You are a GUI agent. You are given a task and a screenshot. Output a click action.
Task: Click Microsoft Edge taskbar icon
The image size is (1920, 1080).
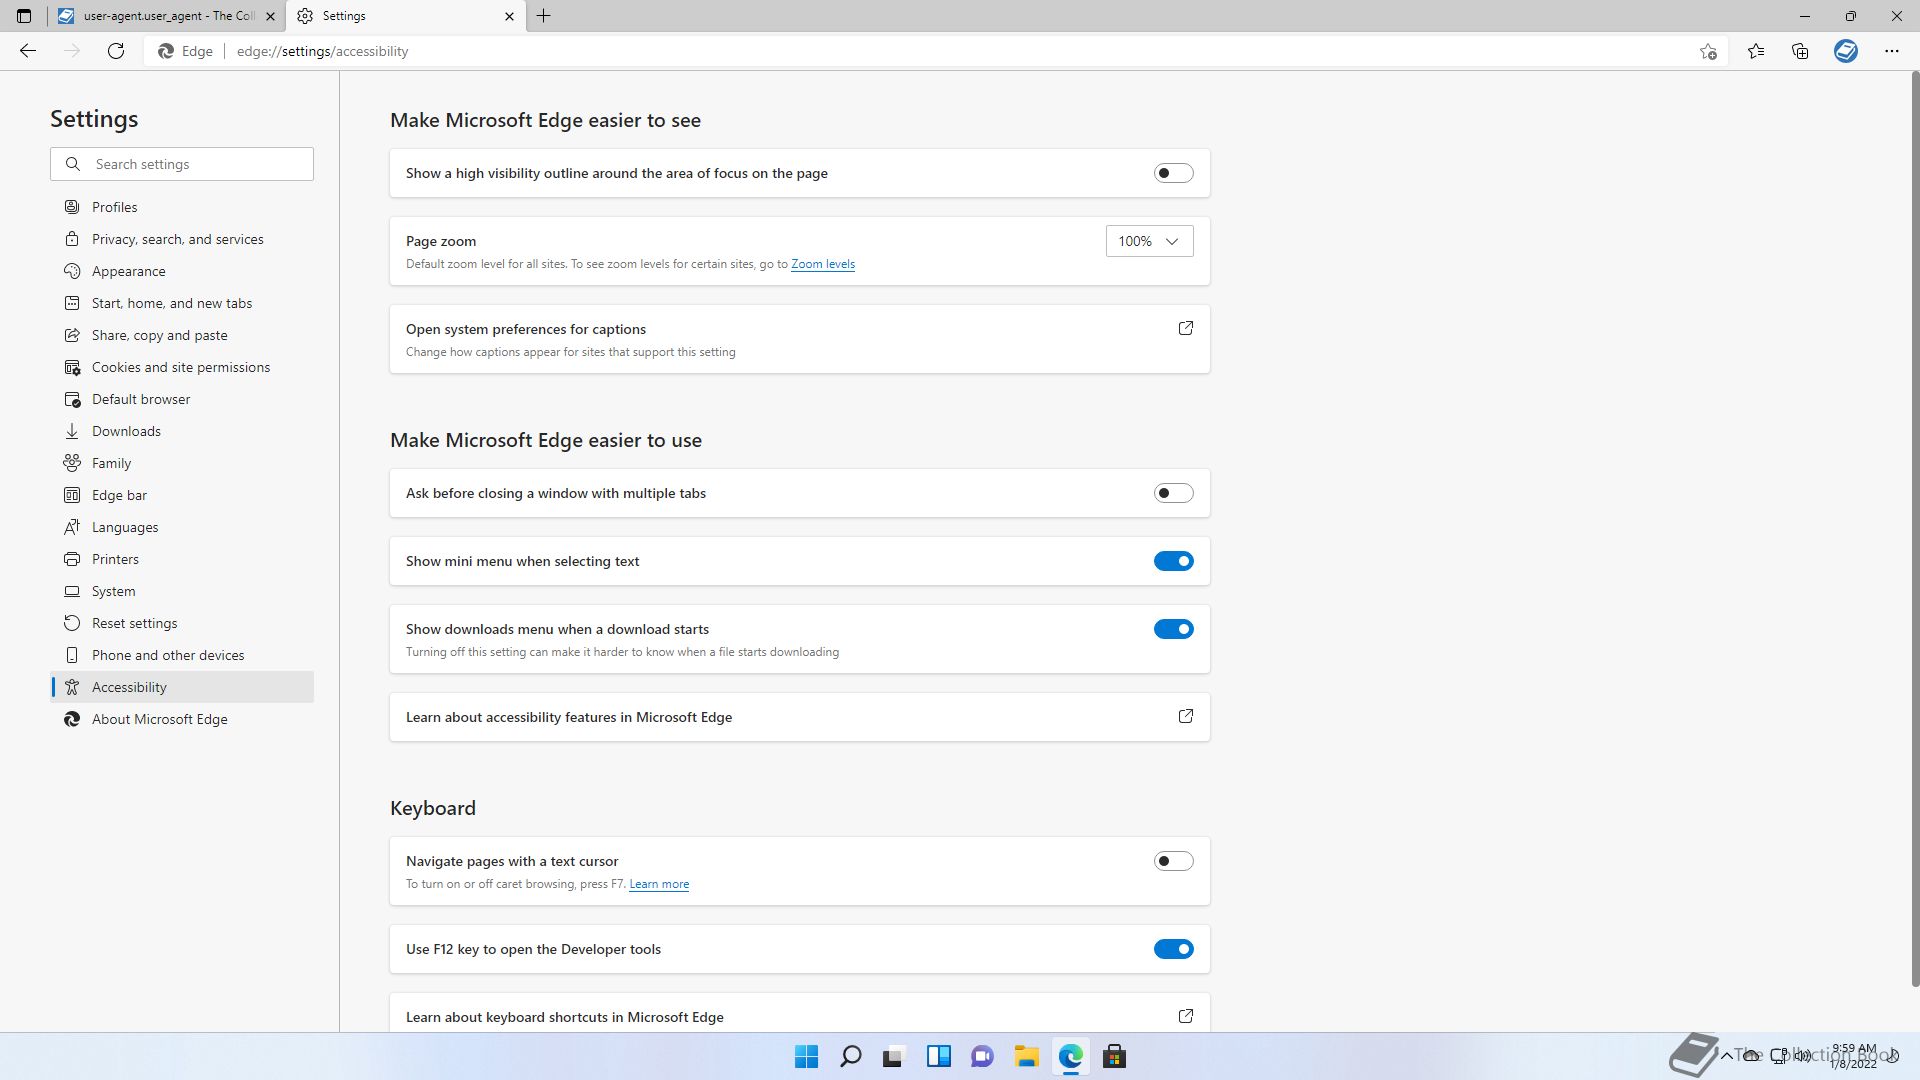click(x=1070, y=1056)
